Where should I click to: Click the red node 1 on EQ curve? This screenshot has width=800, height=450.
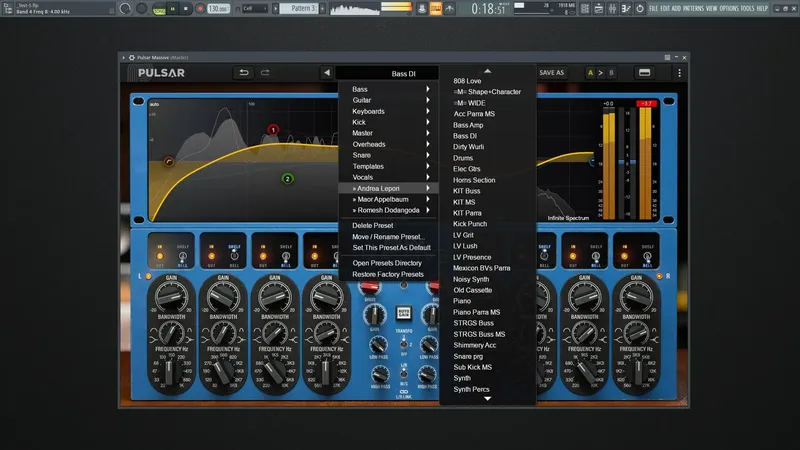[273, 130]
